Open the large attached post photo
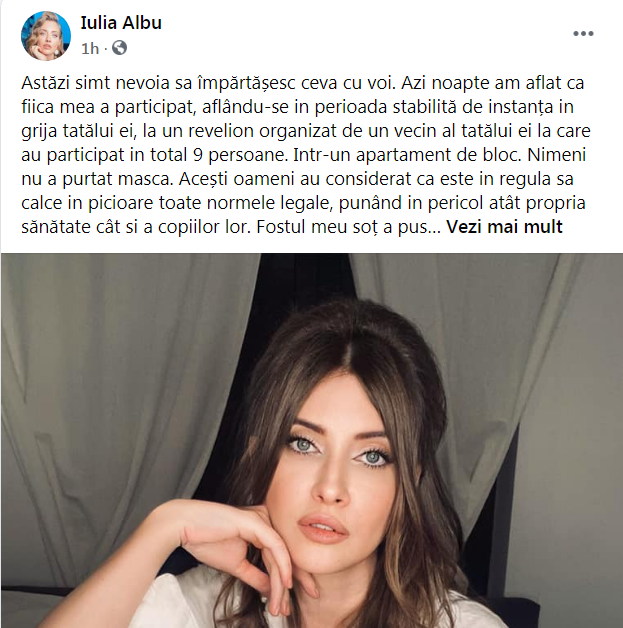623x628 pixels. pyautogui.click(x=312, y=441)
